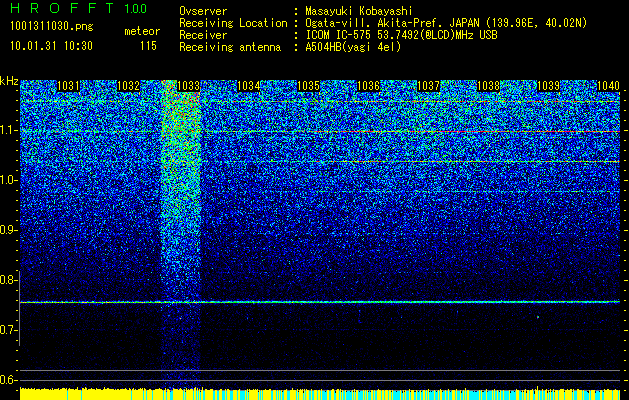Click the Receiving antenna label
Screen dimensions: 629x400
click(230, 47)
